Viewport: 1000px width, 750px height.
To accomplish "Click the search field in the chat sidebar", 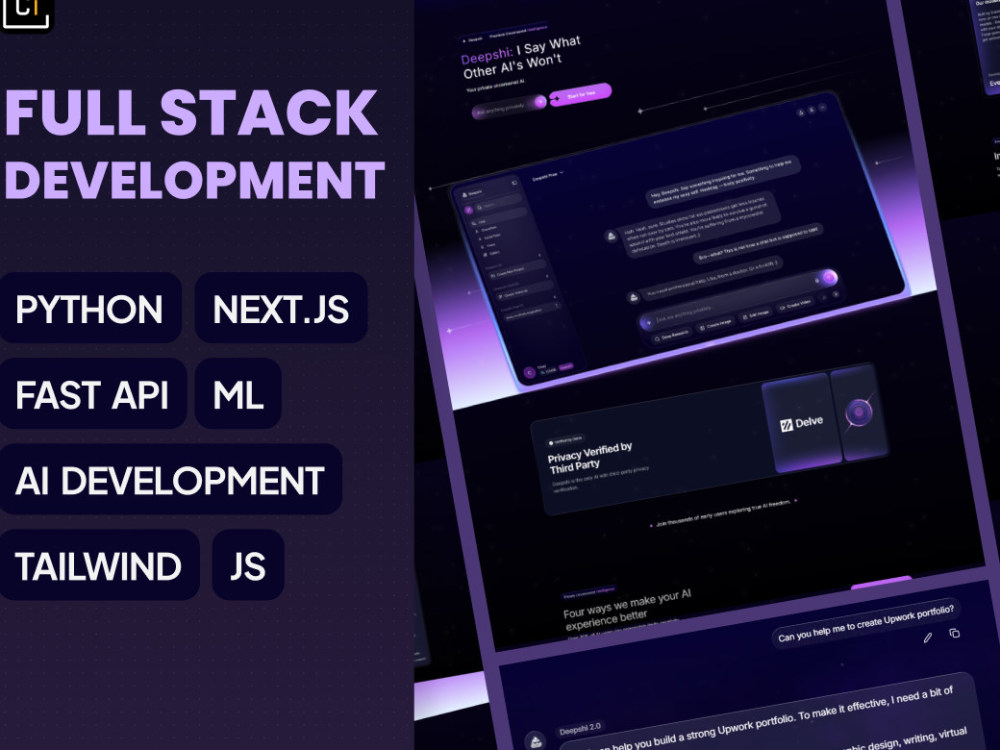I will pyautogui.click(x=497, y=205).
